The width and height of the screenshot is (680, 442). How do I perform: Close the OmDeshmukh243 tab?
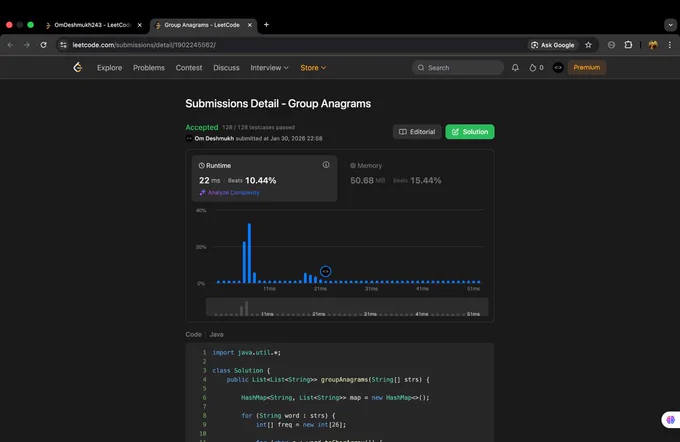tap(140, 25)
